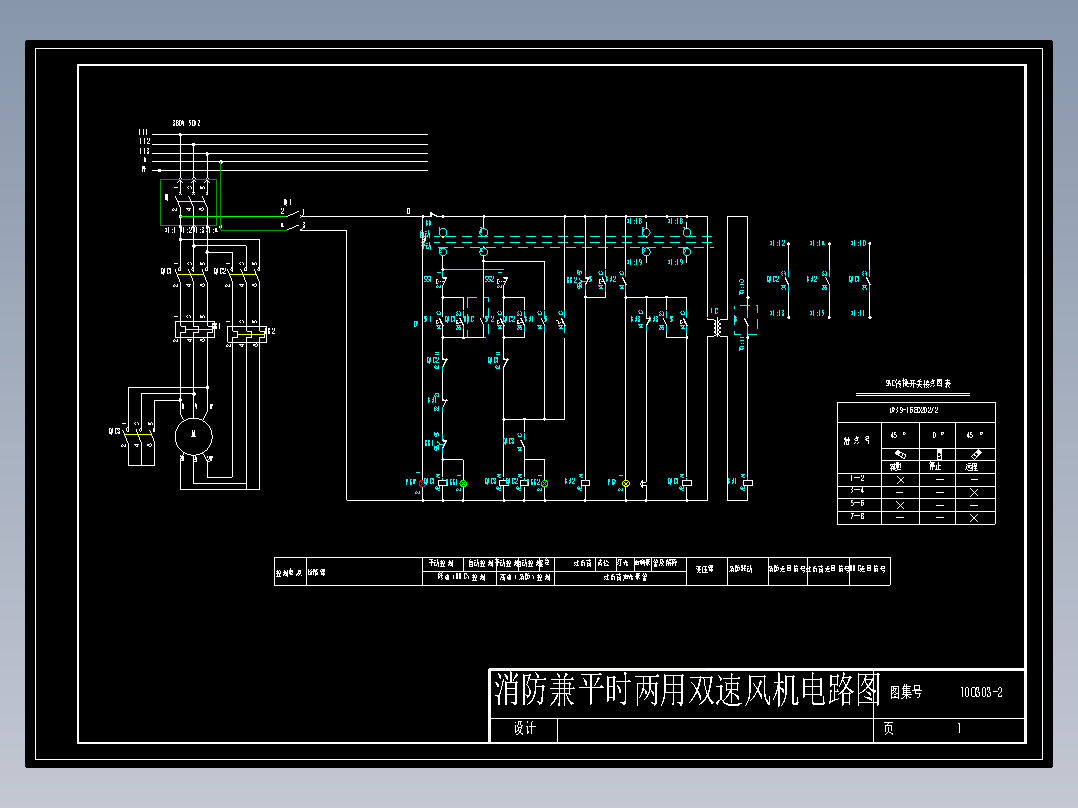Click the 380V 50Hz supply label
This screenshot has height=808, width=1078.
pos(186,123)
